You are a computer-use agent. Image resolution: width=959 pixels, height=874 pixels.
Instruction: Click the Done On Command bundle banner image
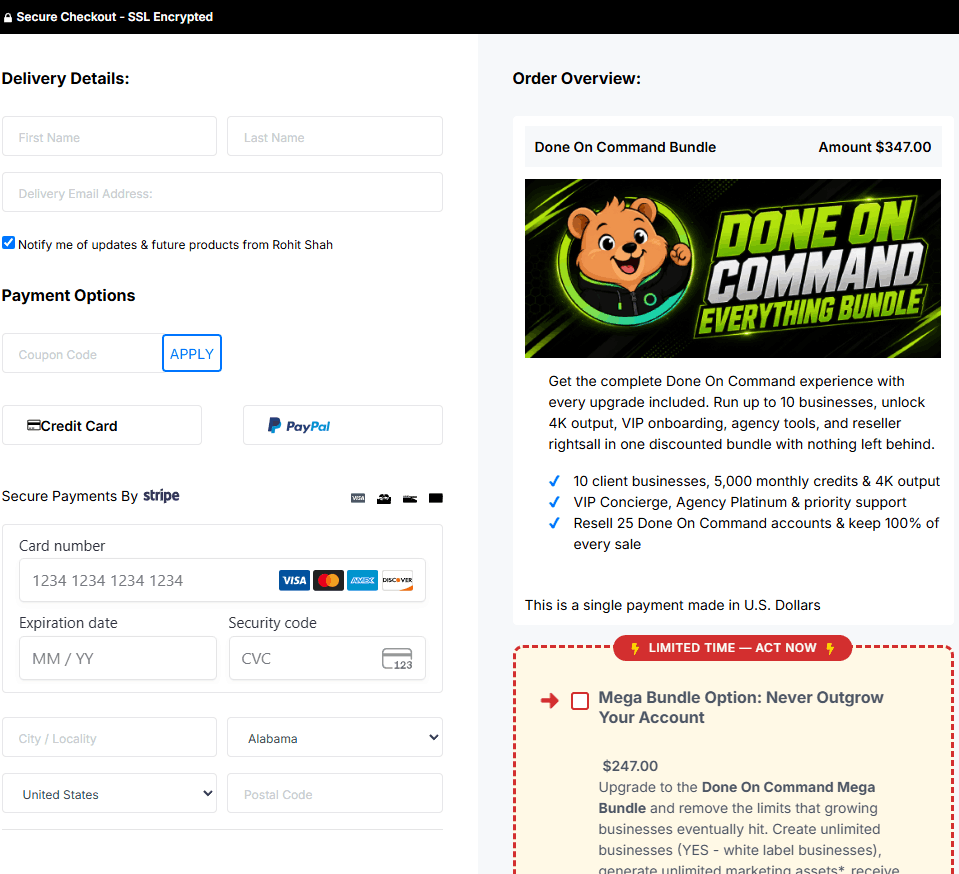(x=733, y=268)
